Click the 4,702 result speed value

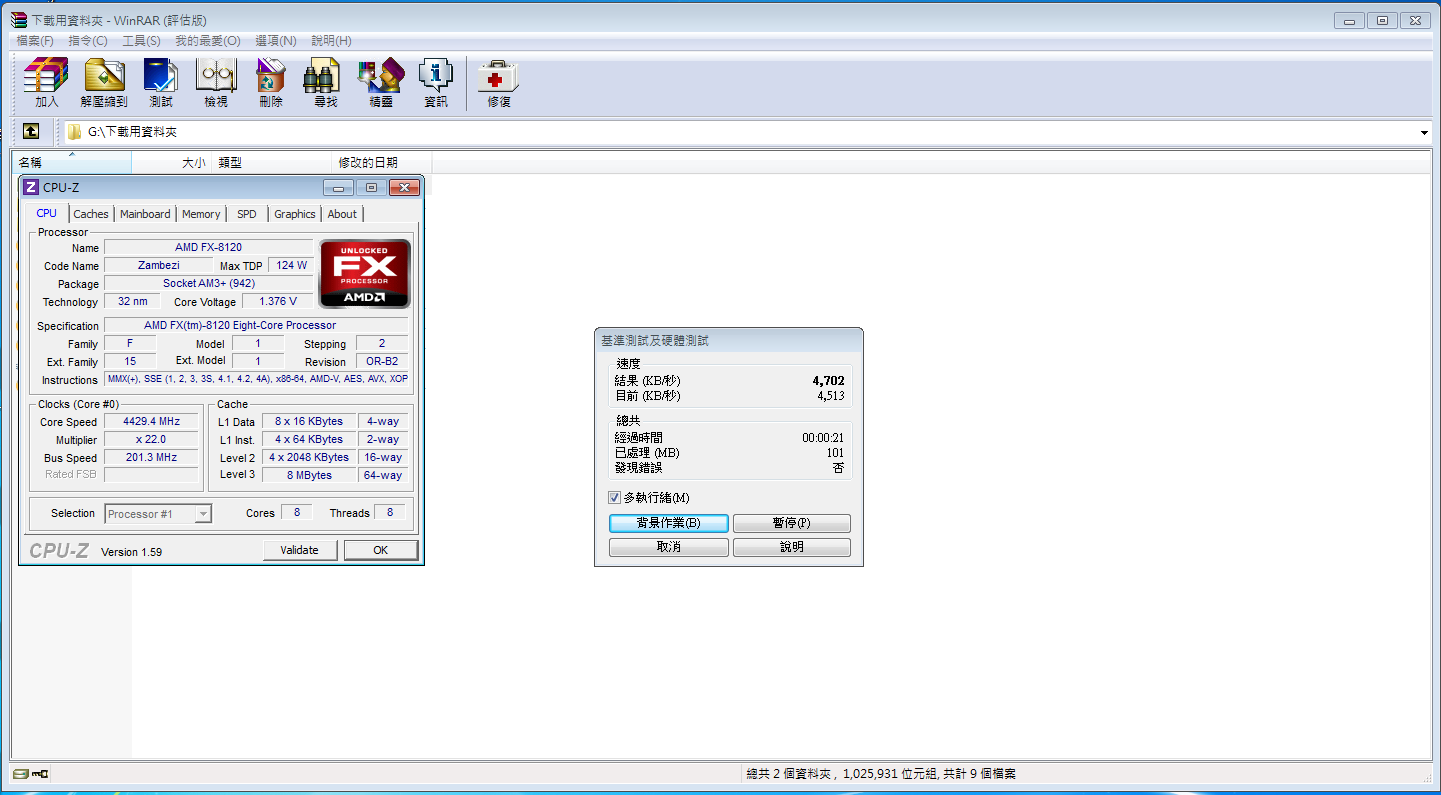828,380
